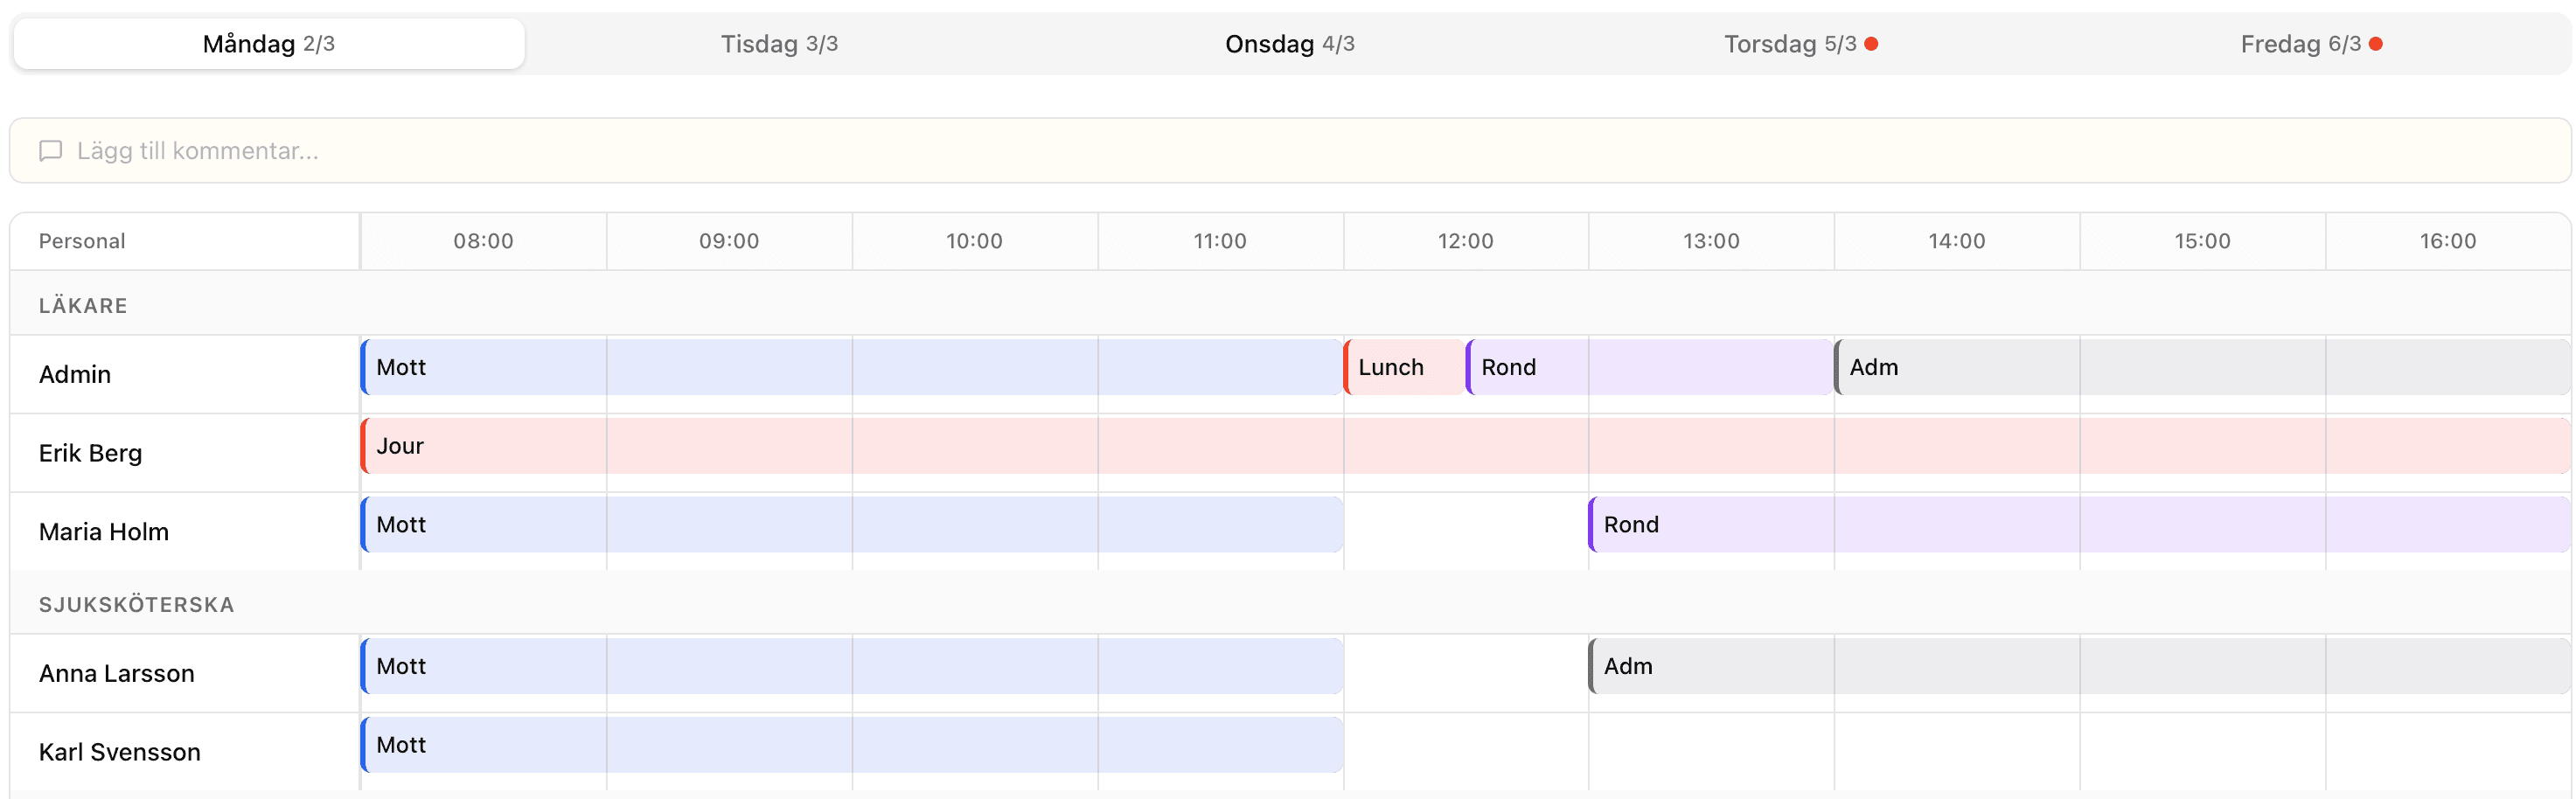The image size is (2576, 799).
Task: Click the red alert dot on Torsdag
Action: tap(1872, 43)
